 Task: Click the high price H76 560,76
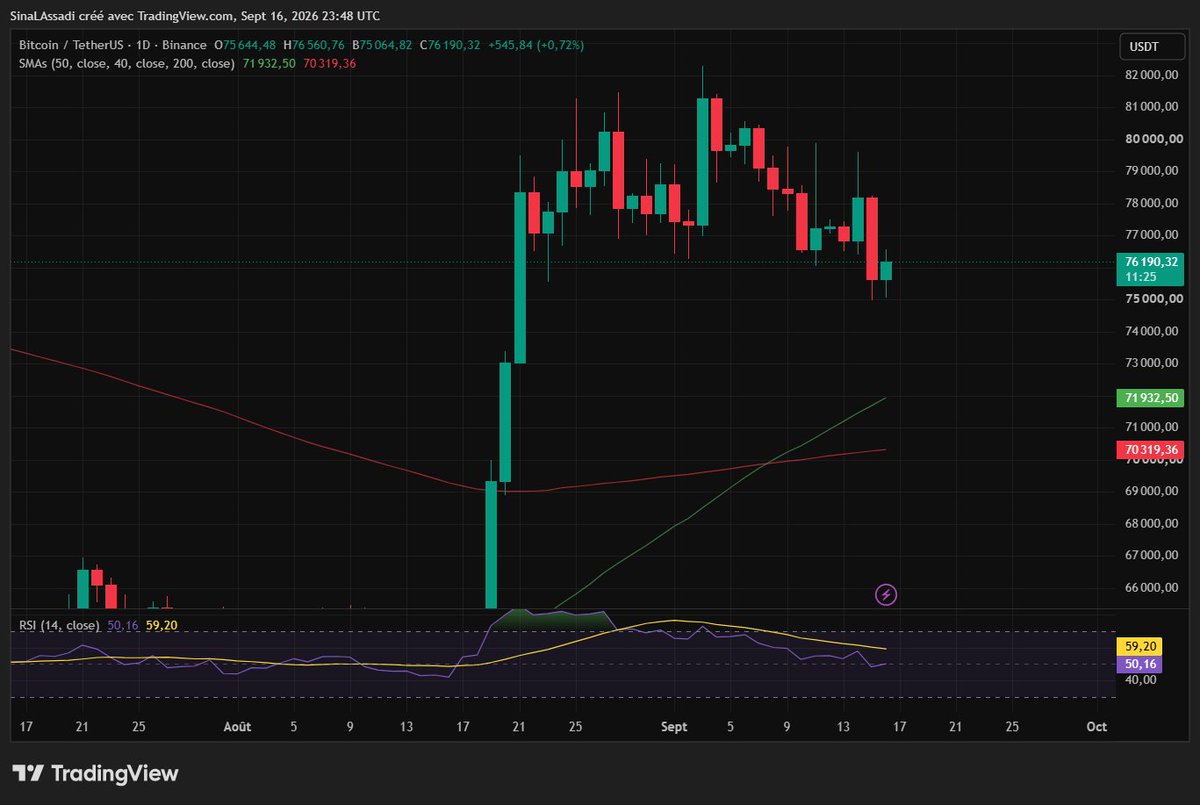point(314,45)
